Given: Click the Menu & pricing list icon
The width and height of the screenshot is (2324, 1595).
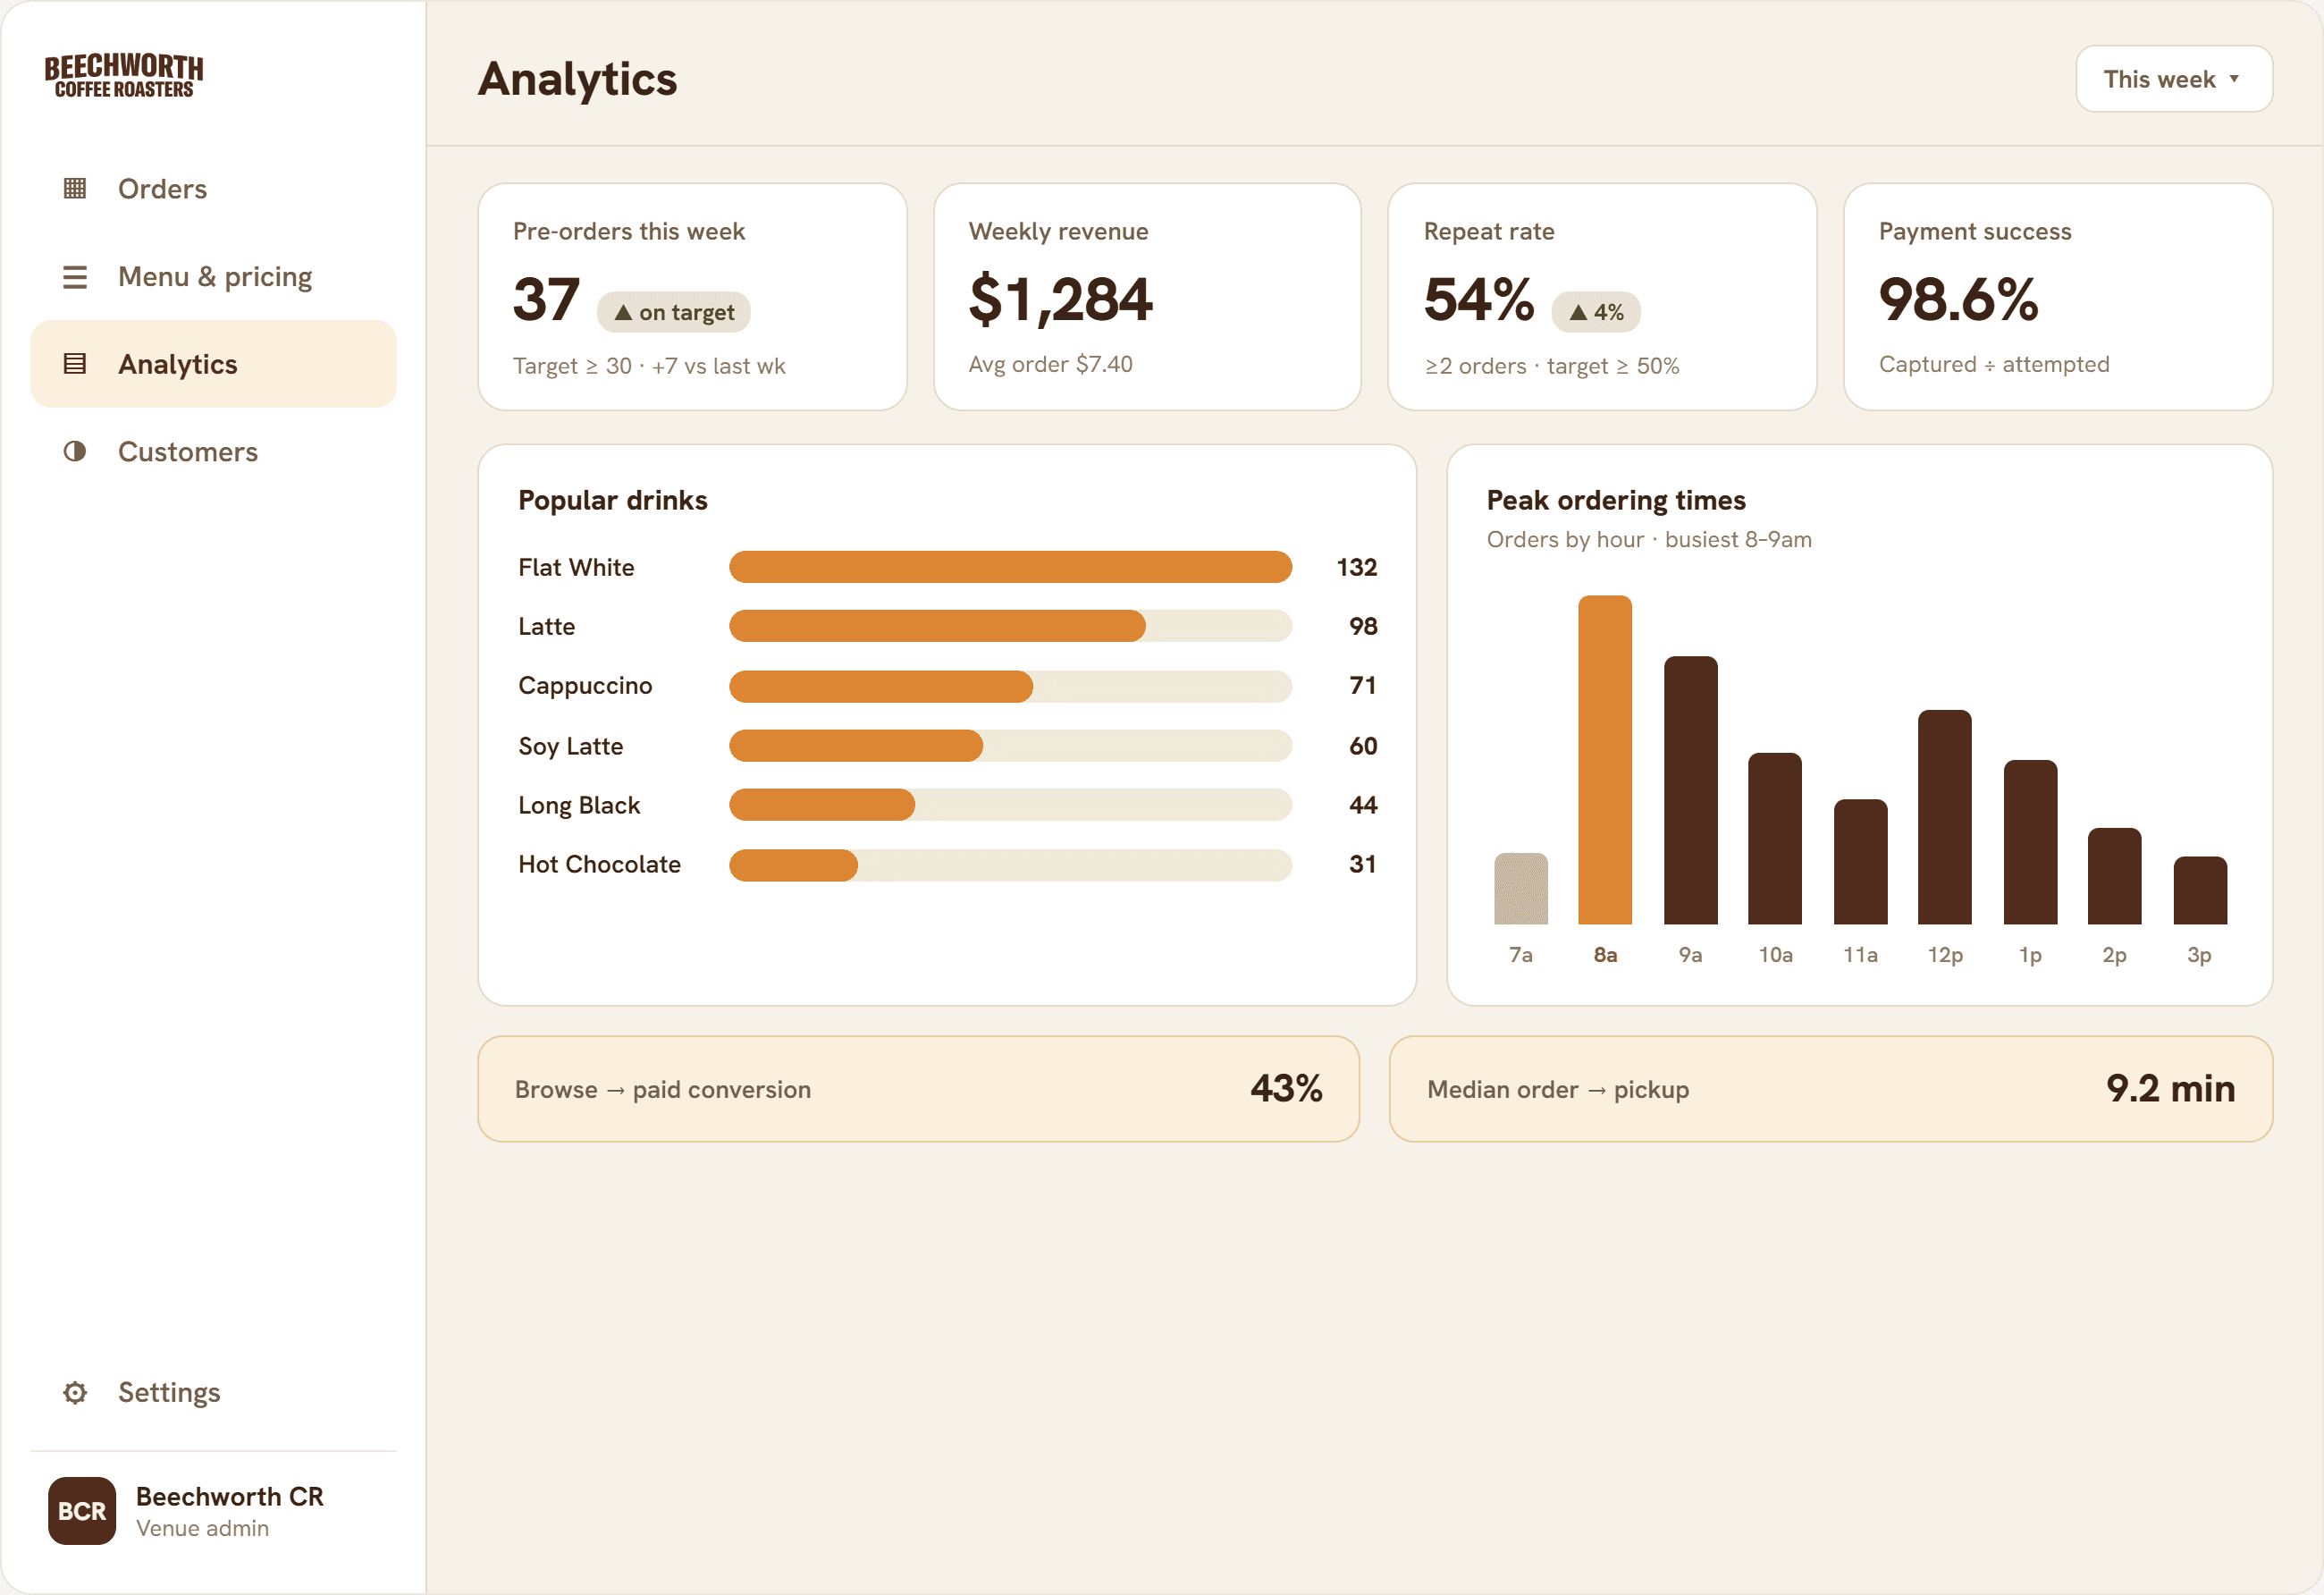Looking at the screenshot, I should [x=75, y=276].
